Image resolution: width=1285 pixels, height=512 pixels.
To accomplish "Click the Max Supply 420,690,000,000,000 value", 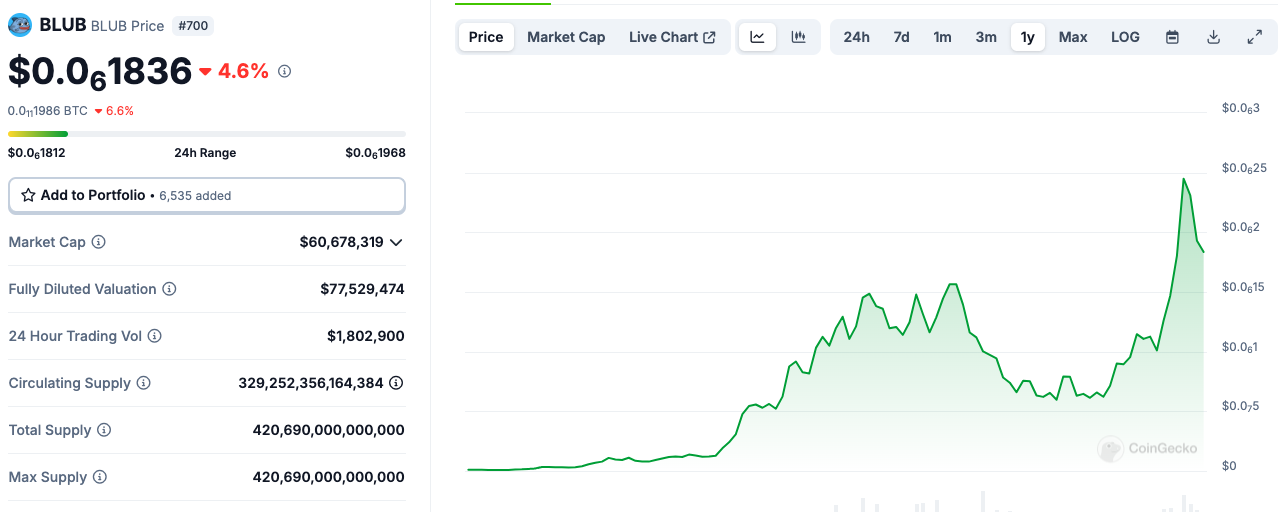I will 329,477.
